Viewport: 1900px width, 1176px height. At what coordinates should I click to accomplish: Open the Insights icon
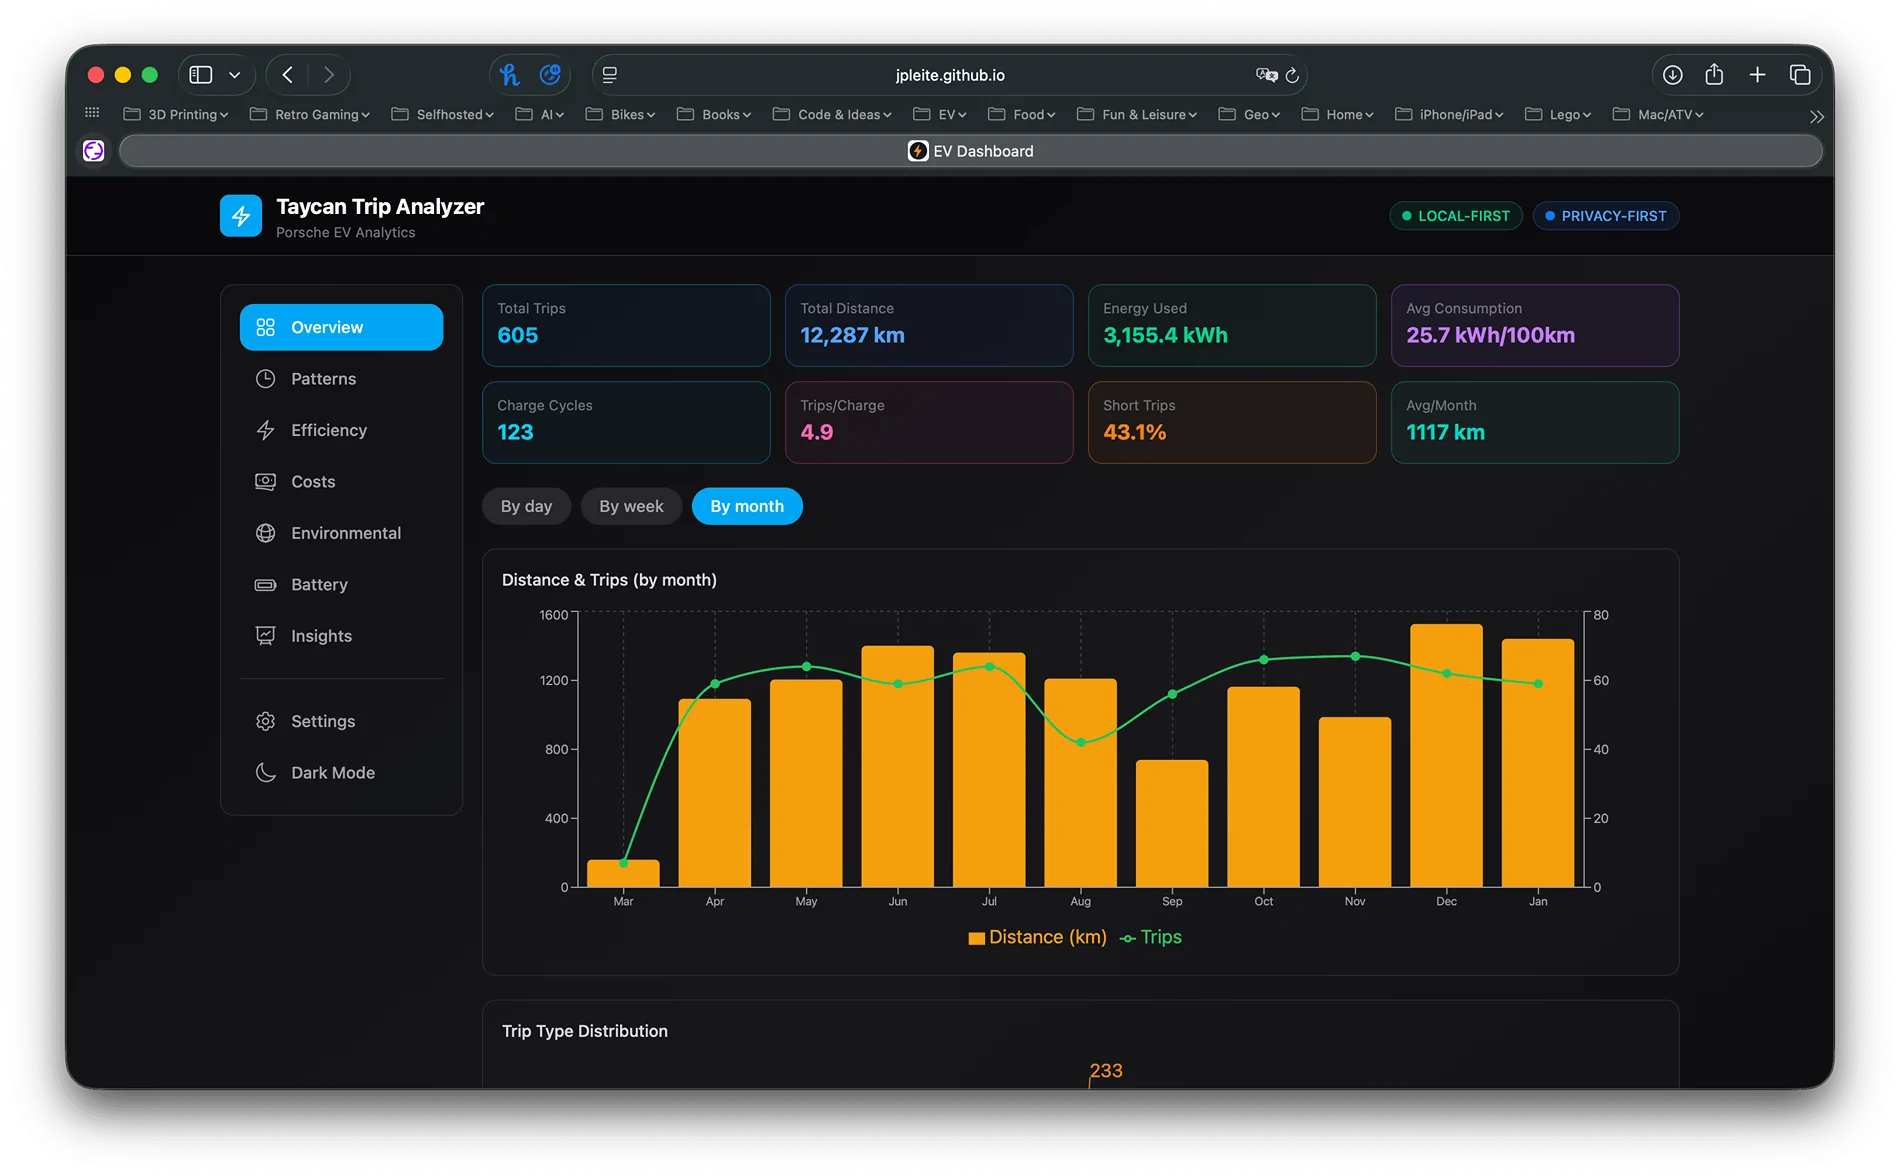(265, 635)
